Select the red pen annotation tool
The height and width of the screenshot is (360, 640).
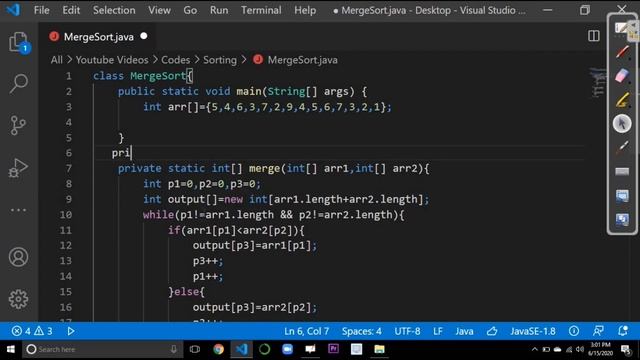click(622, 52)
